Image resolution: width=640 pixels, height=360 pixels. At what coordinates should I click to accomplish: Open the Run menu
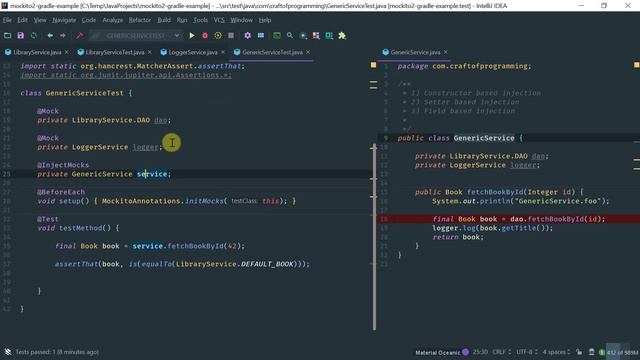(x=182, y=20)
